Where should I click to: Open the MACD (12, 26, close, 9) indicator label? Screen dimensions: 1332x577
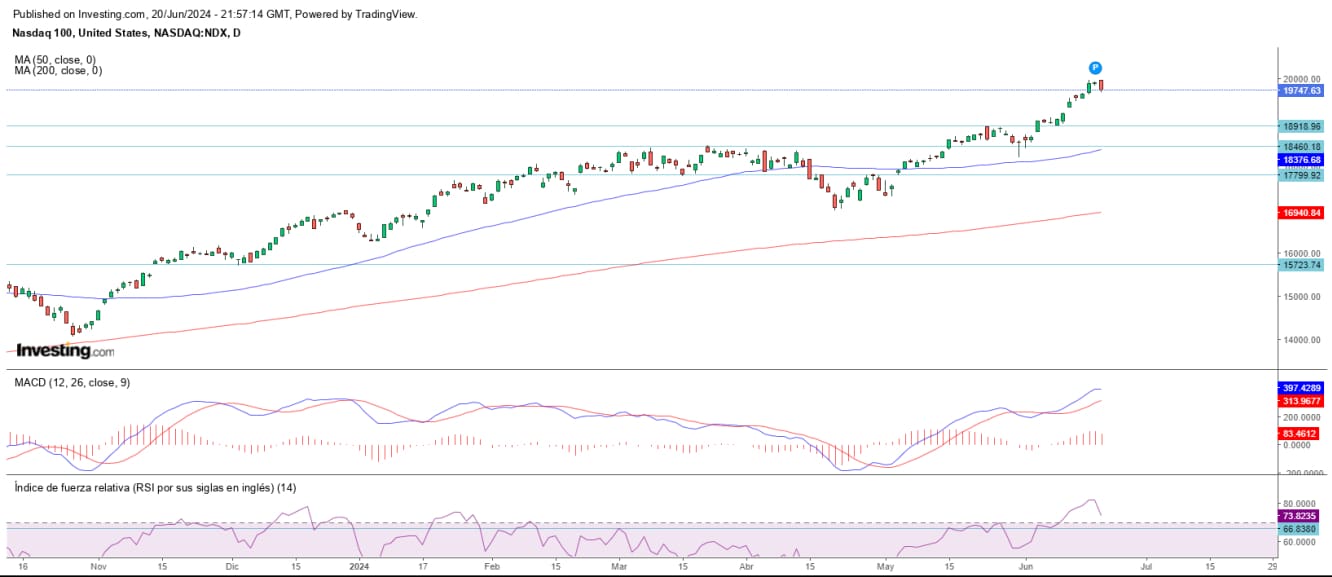coord(72,383)
